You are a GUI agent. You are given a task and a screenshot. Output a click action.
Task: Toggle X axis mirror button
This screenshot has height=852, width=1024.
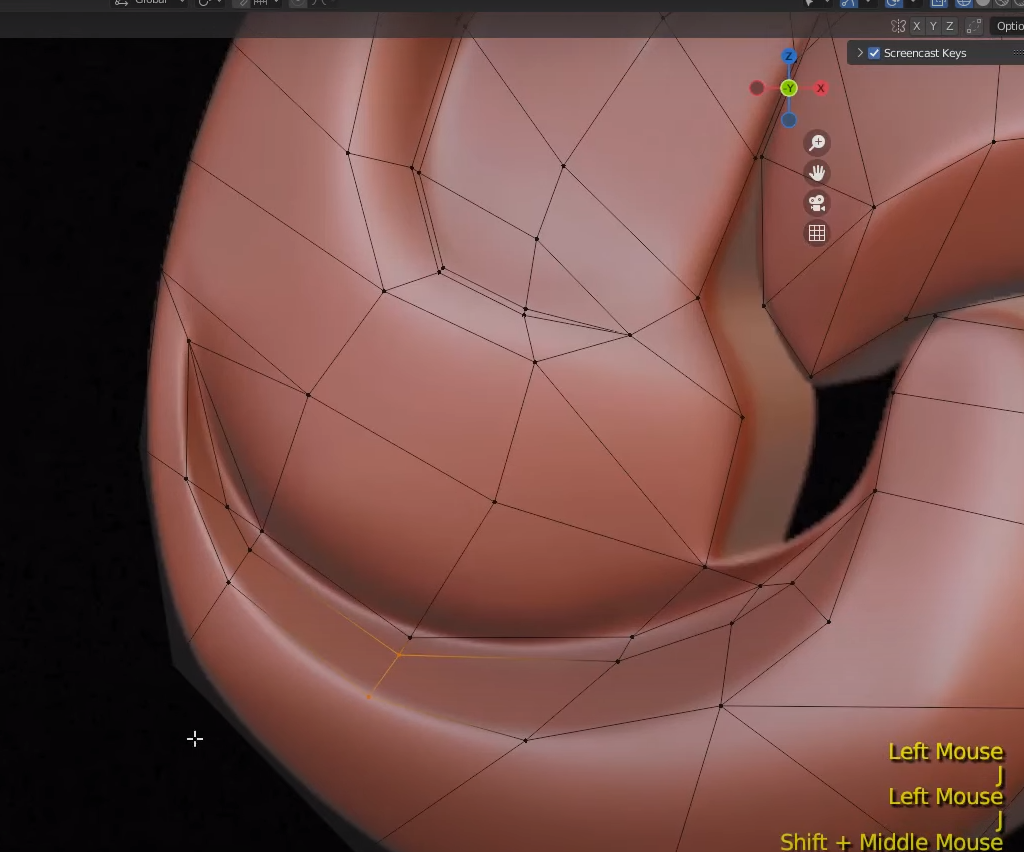[x=917, y=26]
